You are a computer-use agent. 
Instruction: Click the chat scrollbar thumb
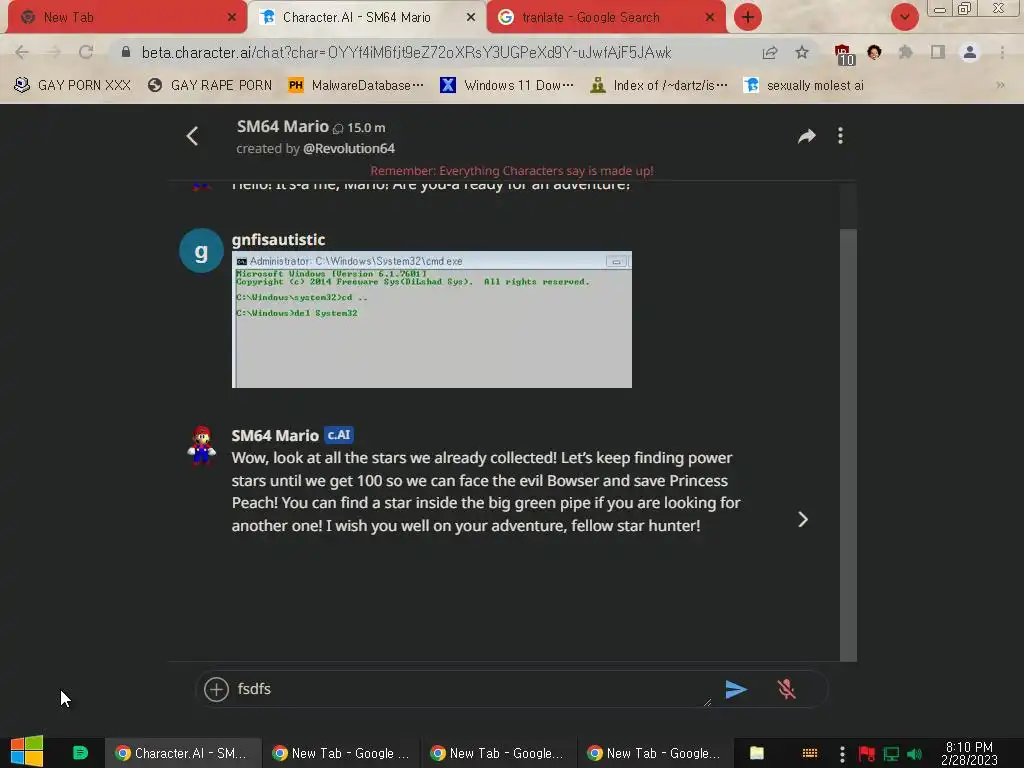848,444
